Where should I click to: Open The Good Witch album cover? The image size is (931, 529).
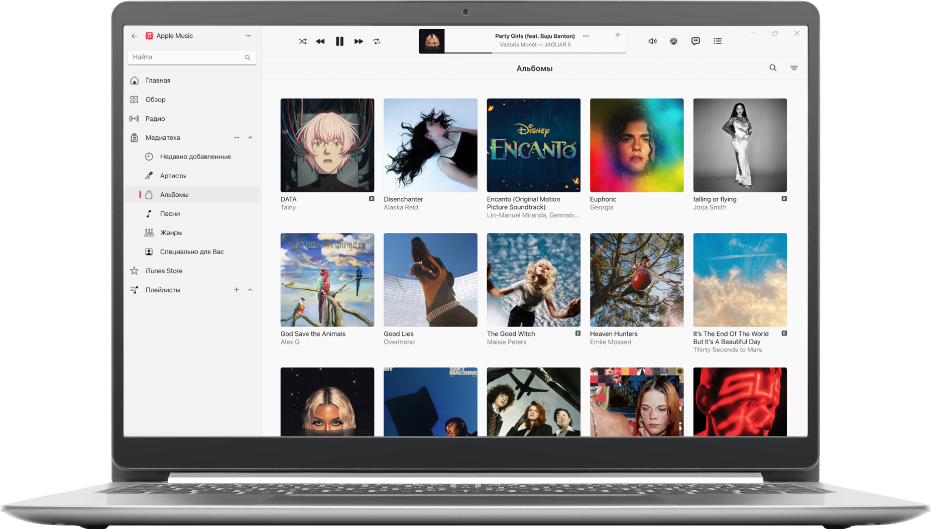[534, 280]
